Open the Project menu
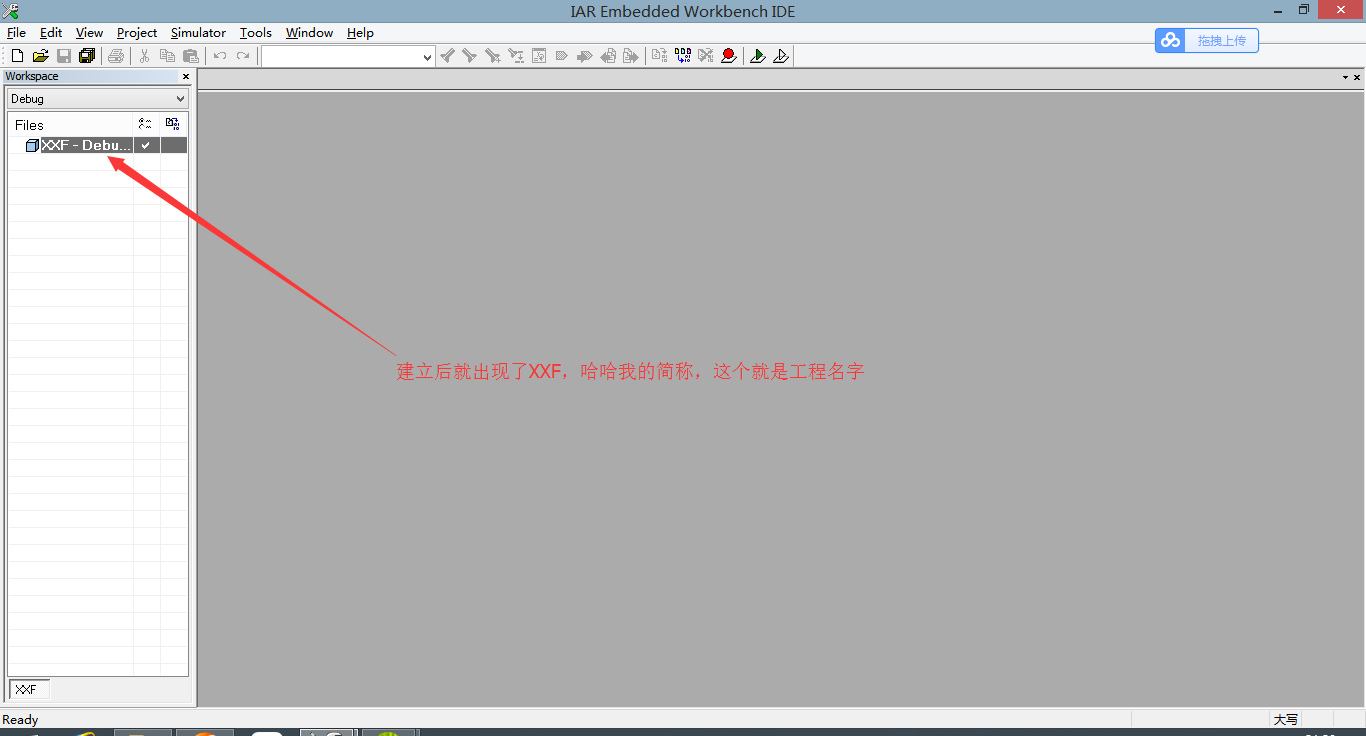1366x736 pixels. [137, 33]
